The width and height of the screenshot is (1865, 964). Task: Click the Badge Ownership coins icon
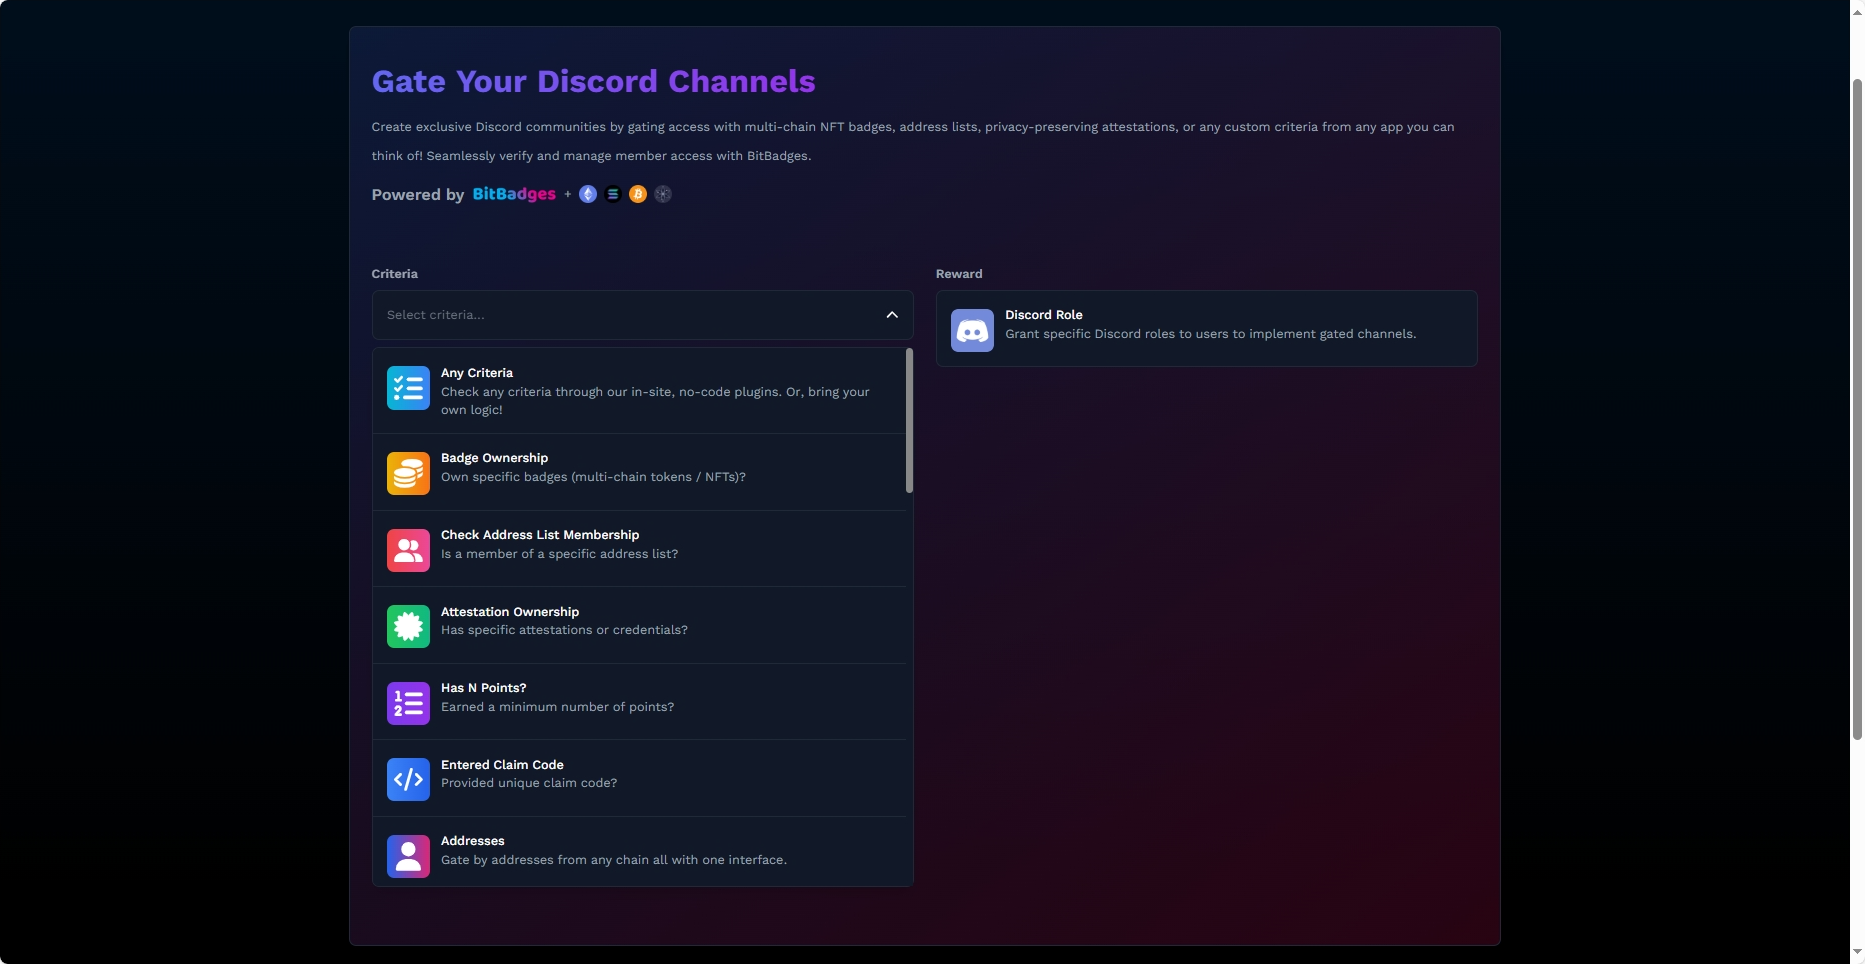[x=408, y=473]
